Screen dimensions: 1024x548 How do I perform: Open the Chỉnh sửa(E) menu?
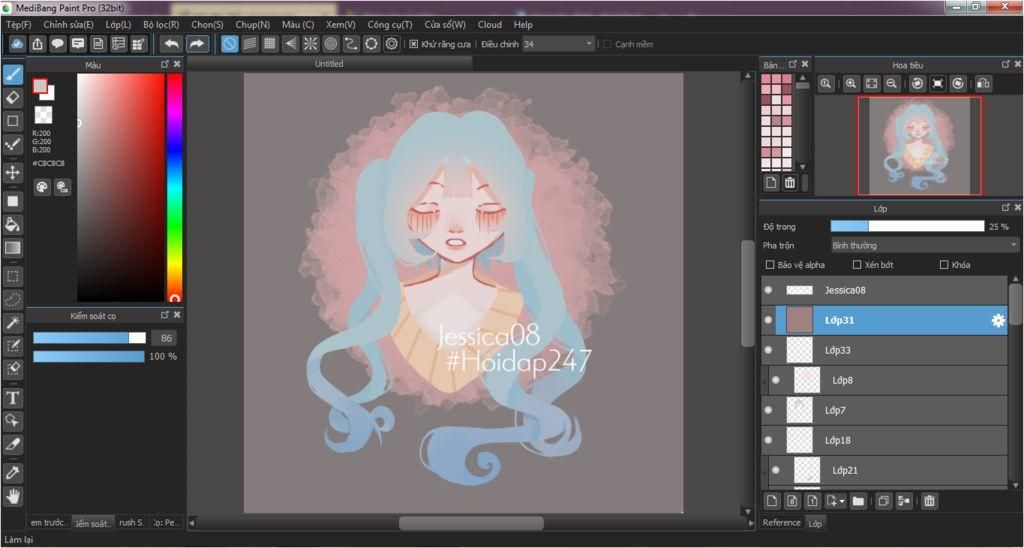[x=69, y=24]
